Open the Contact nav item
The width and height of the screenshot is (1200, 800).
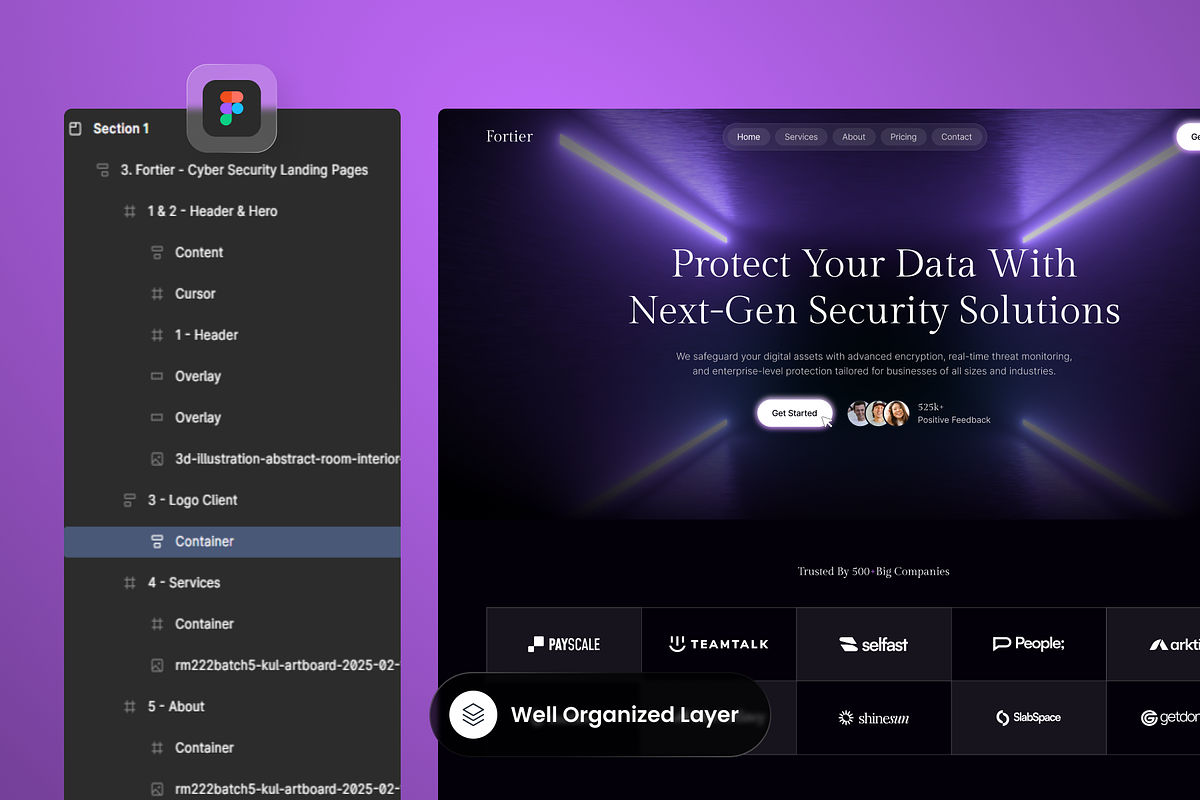tap(956, 137)
